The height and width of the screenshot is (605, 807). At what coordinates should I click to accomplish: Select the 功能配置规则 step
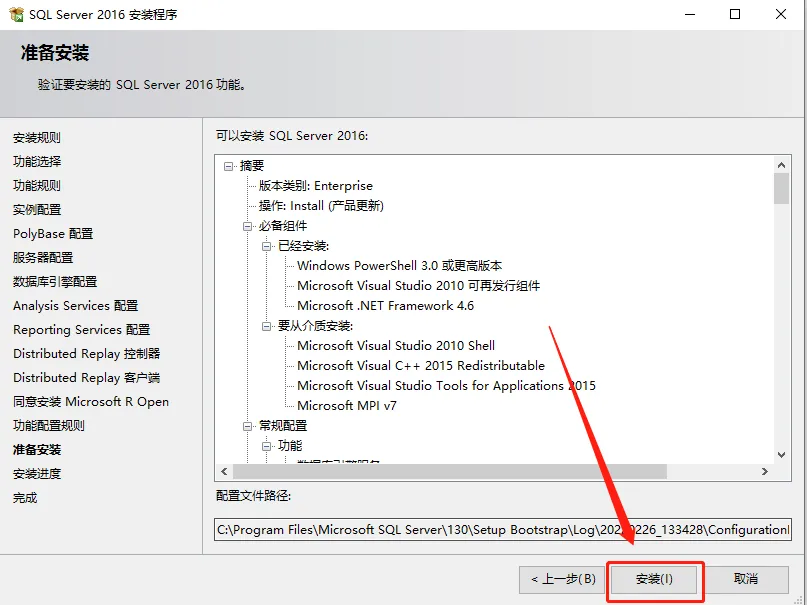(49, 426)
